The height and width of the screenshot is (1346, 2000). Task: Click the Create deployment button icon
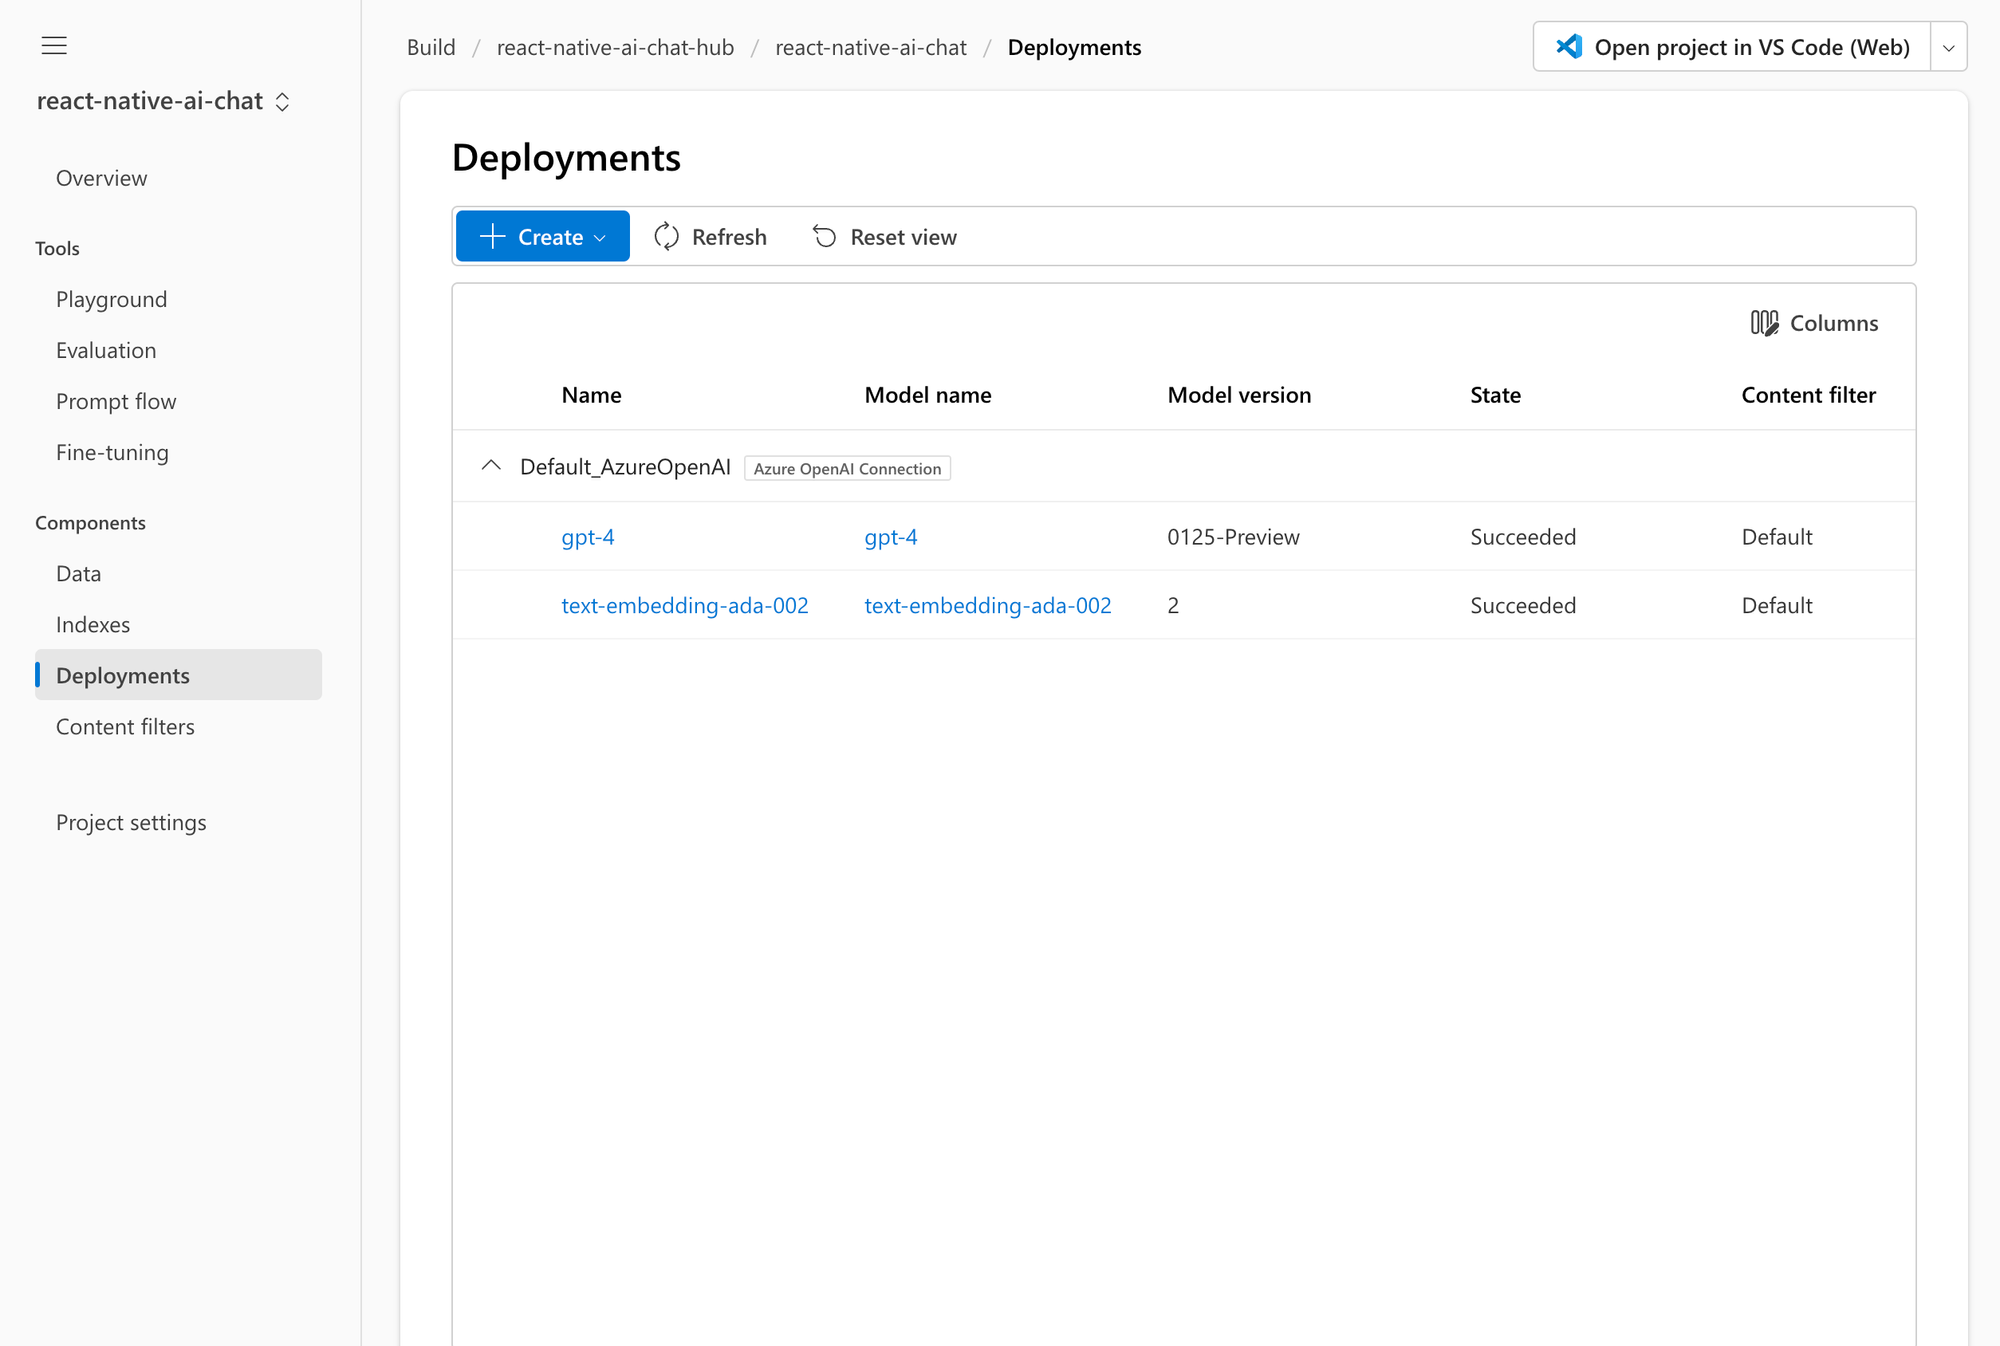[489, 236]
